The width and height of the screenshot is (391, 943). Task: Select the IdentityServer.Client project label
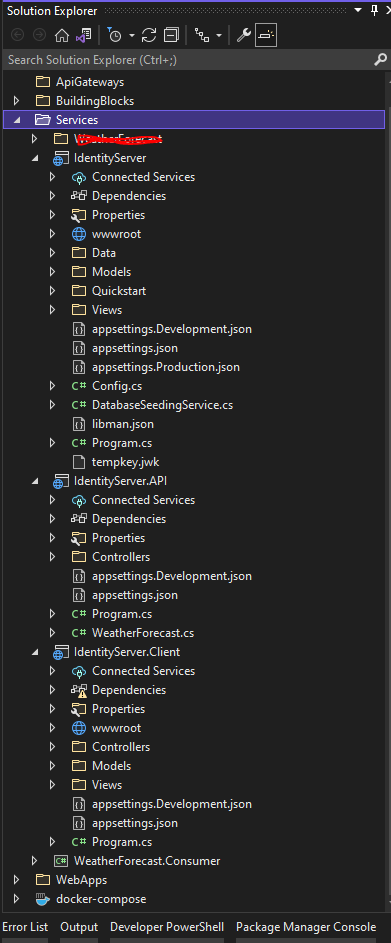pyautogui.click(x=127, y=652)
